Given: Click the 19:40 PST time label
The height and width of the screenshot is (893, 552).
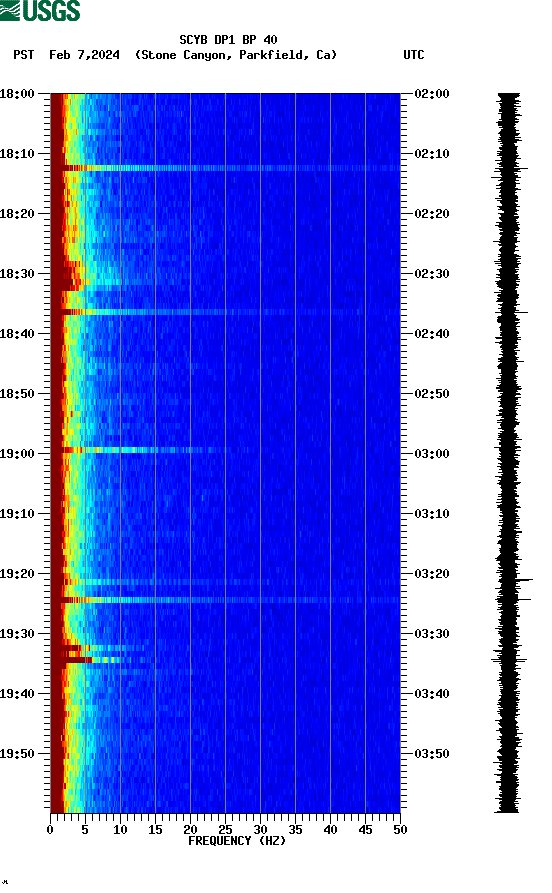Looking at the screenshot, I should coord(17,694).
